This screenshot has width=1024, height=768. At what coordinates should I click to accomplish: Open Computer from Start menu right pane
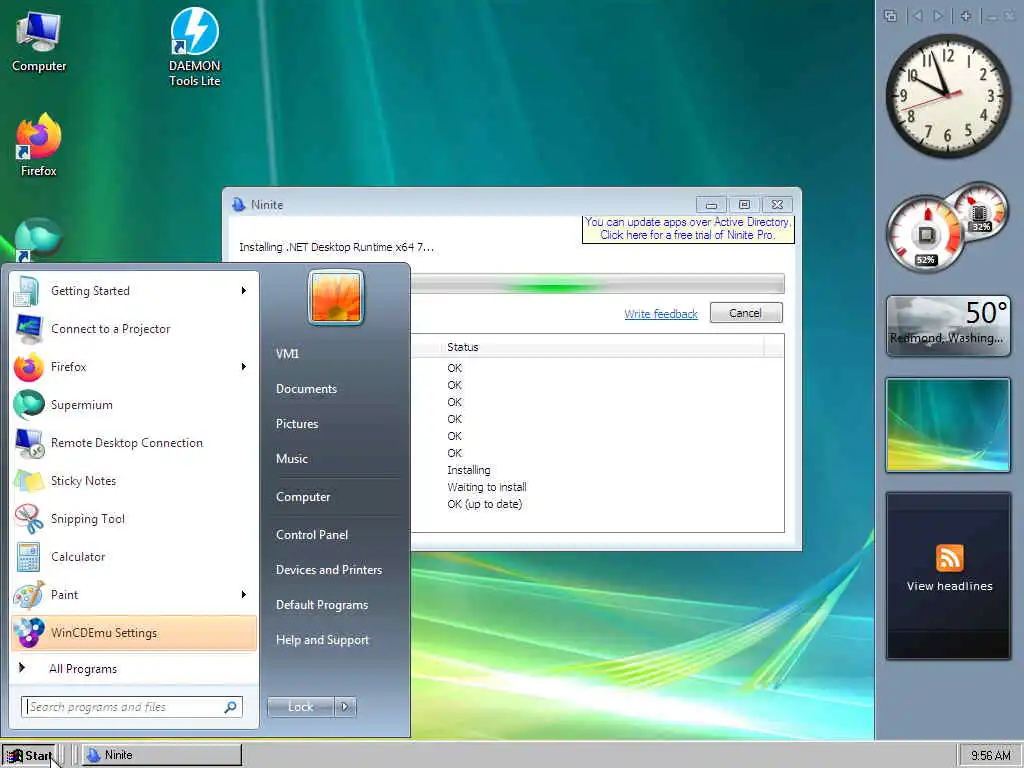[x=302, y=497]
